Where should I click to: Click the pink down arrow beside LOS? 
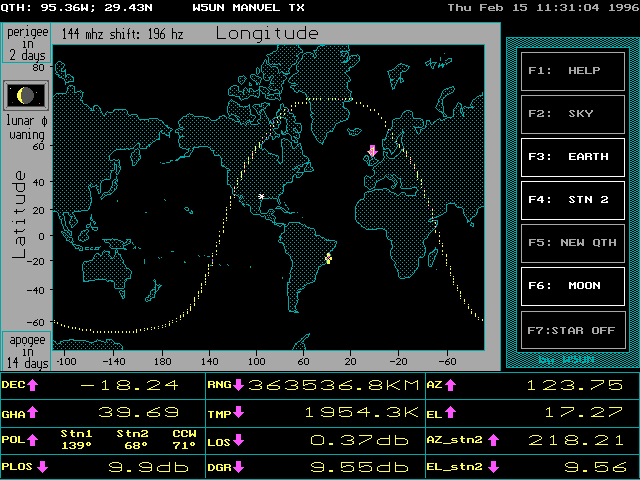240,439
